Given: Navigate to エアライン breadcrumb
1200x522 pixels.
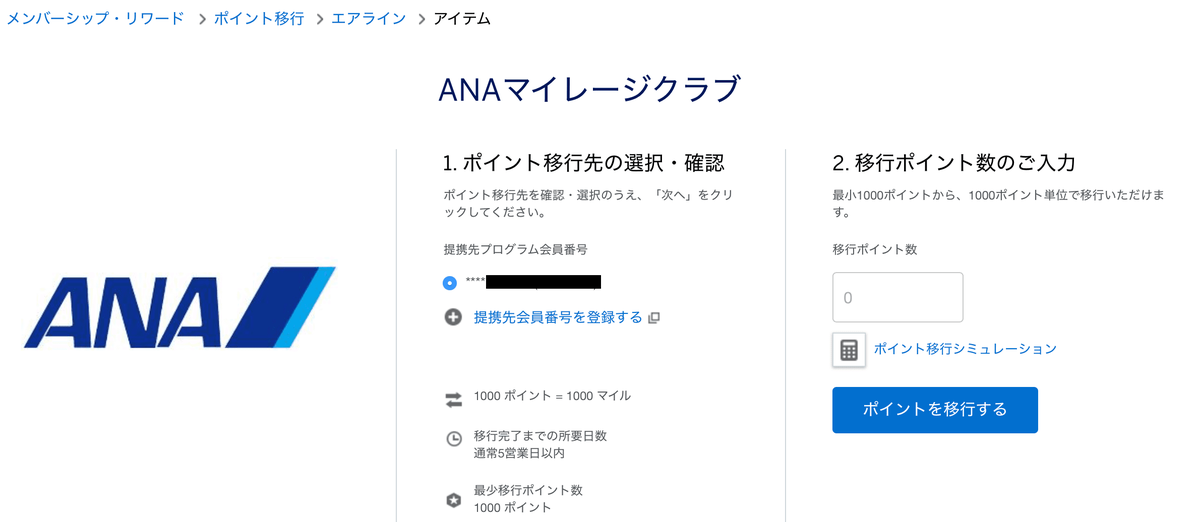Looking at the screenshot, I should (369, 18).
